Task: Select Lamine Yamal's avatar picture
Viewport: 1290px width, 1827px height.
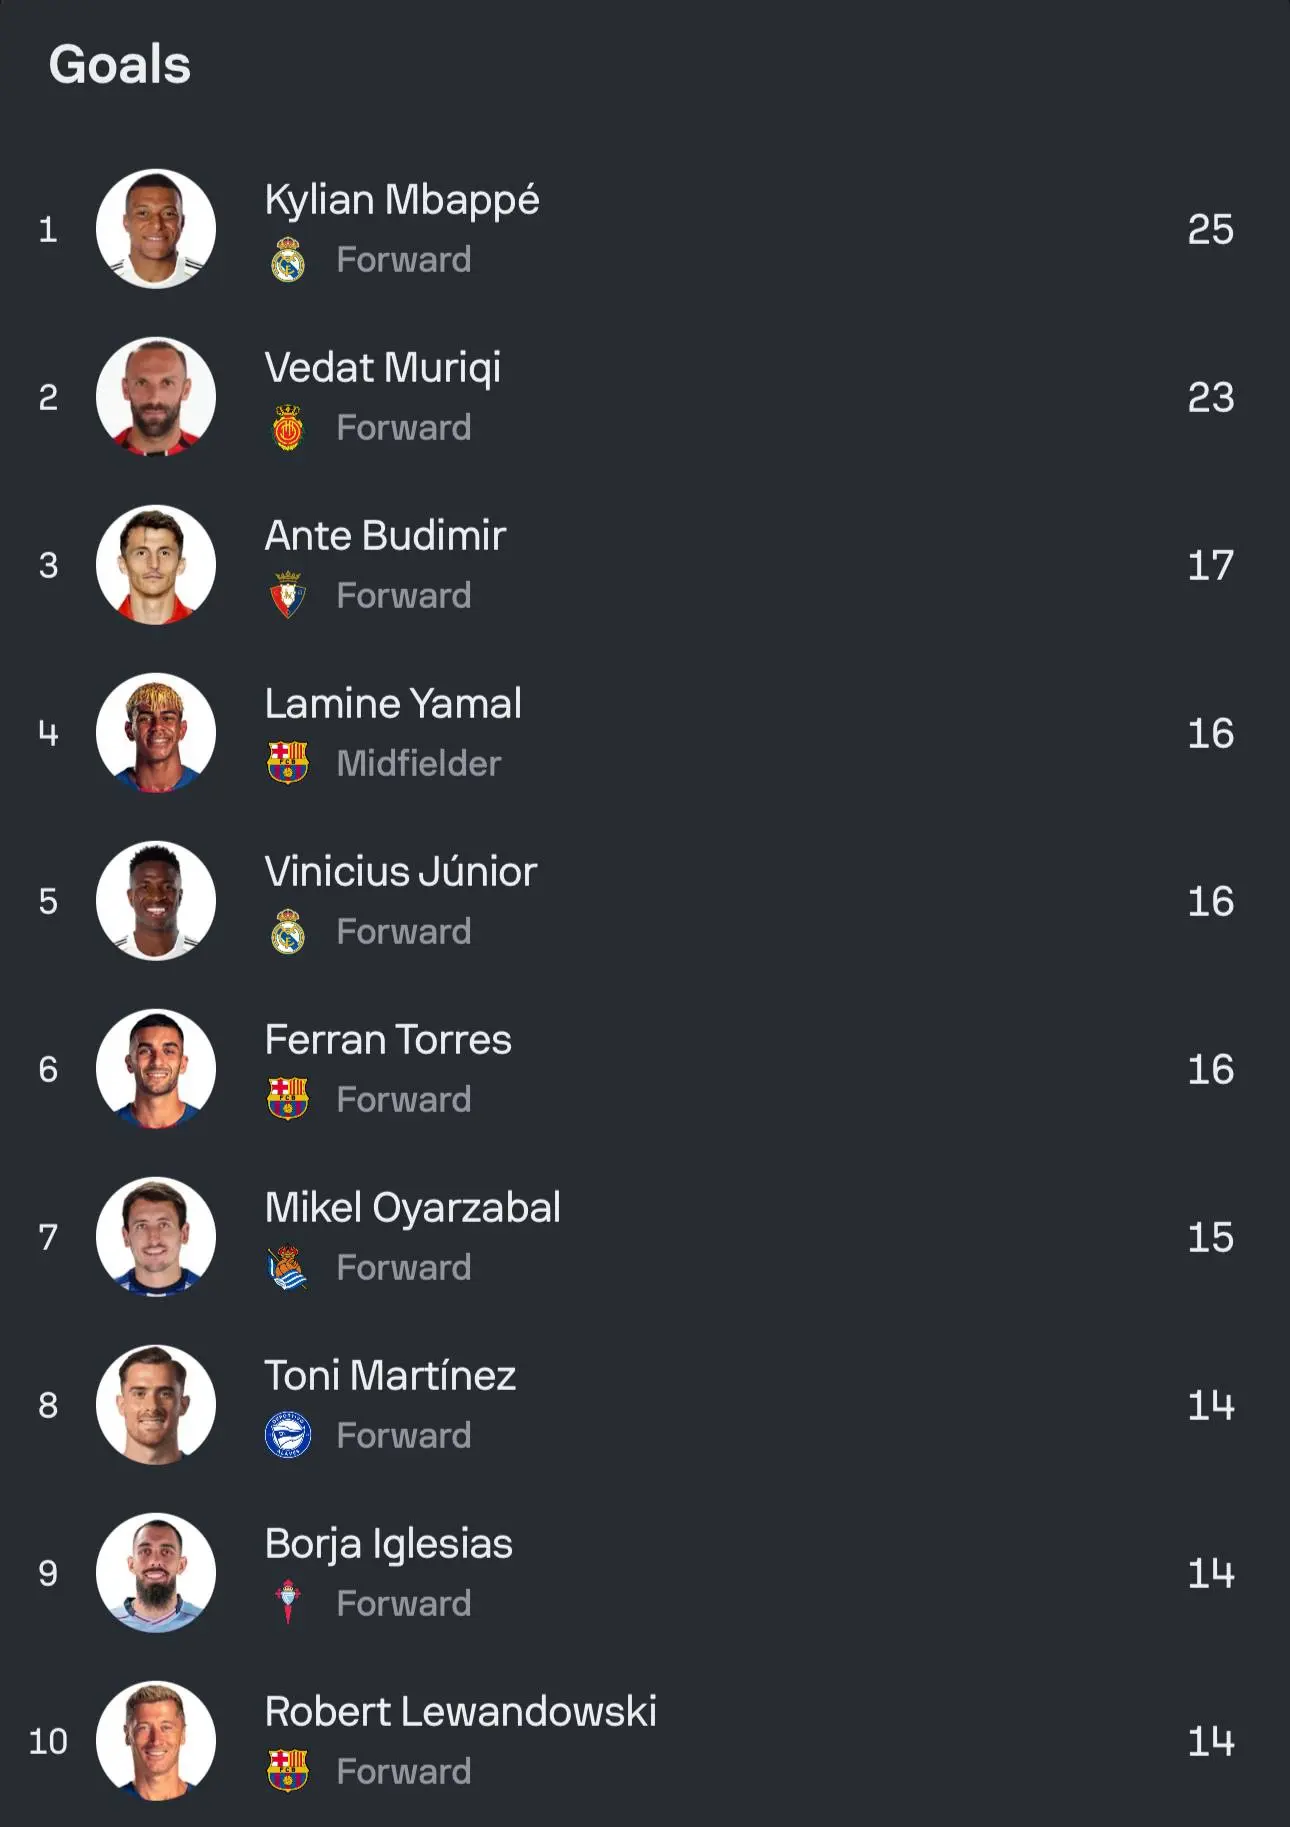Action: click(x=156, y=733)
